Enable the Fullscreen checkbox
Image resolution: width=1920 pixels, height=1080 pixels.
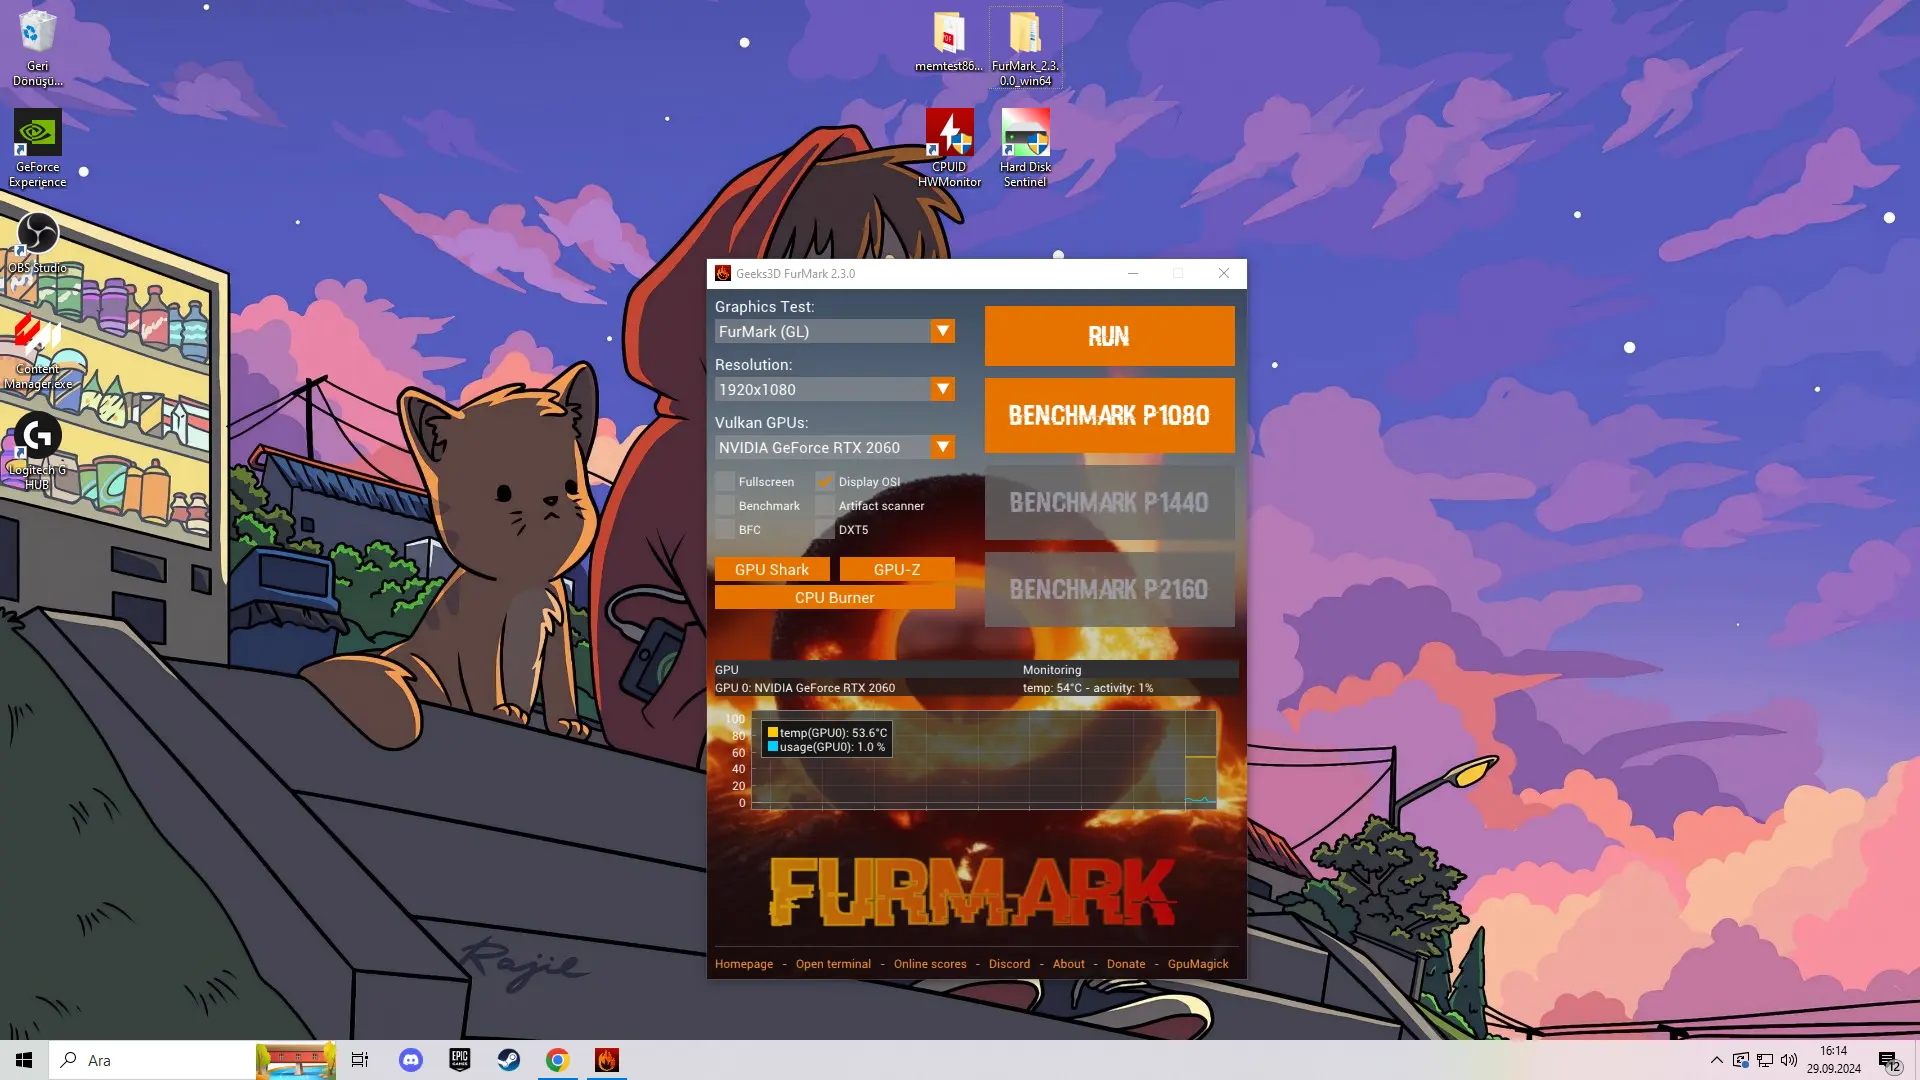point(726,482)
